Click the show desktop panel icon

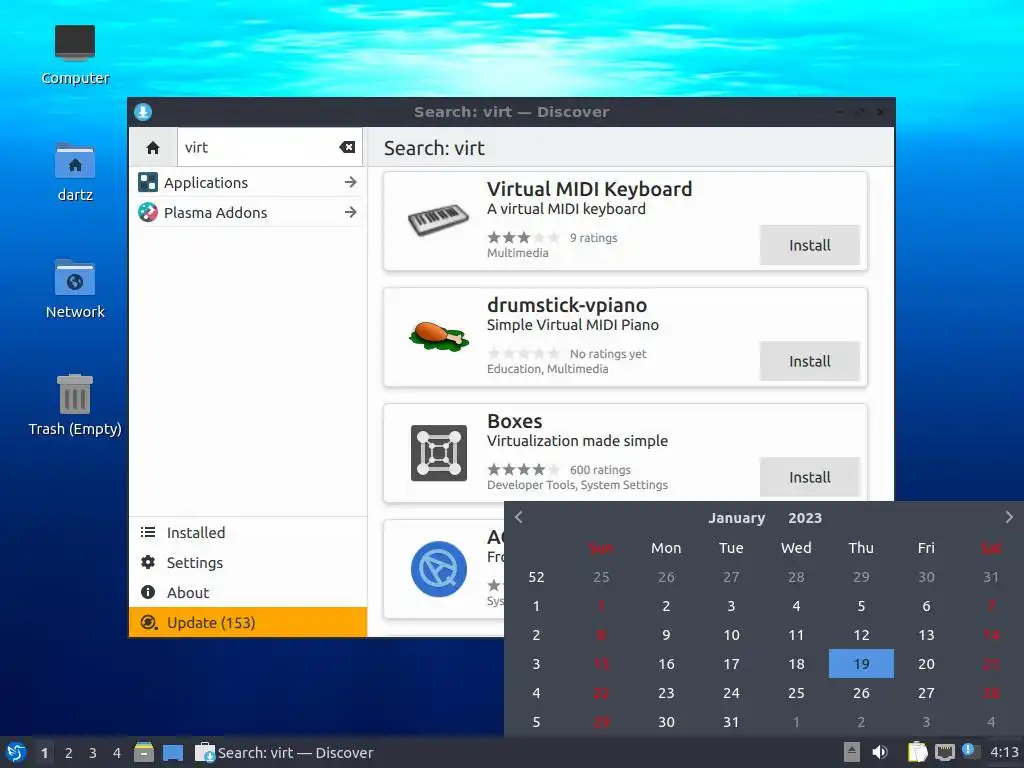click(x=173, y=753)
